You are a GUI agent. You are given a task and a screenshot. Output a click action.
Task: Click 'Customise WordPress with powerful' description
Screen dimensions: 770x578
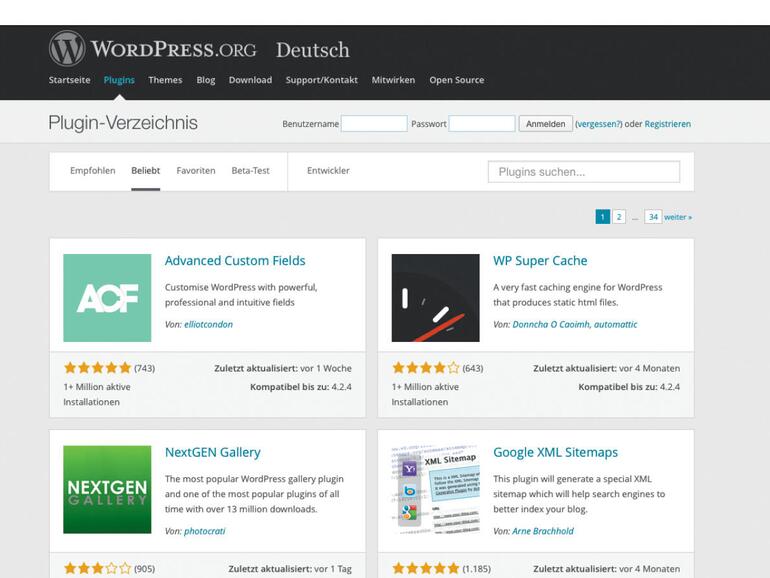pyautogui.click(x=241, y=295)
